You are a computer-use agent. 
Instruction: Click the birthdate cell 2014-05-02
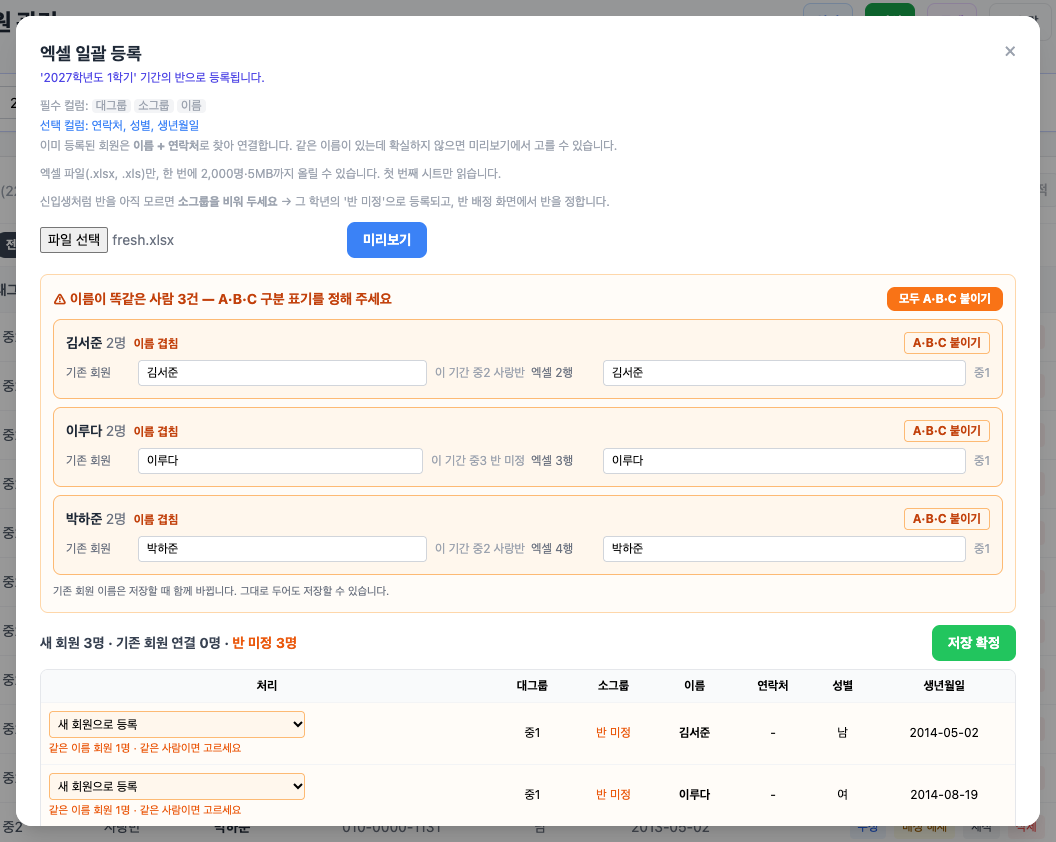[944, 733]
